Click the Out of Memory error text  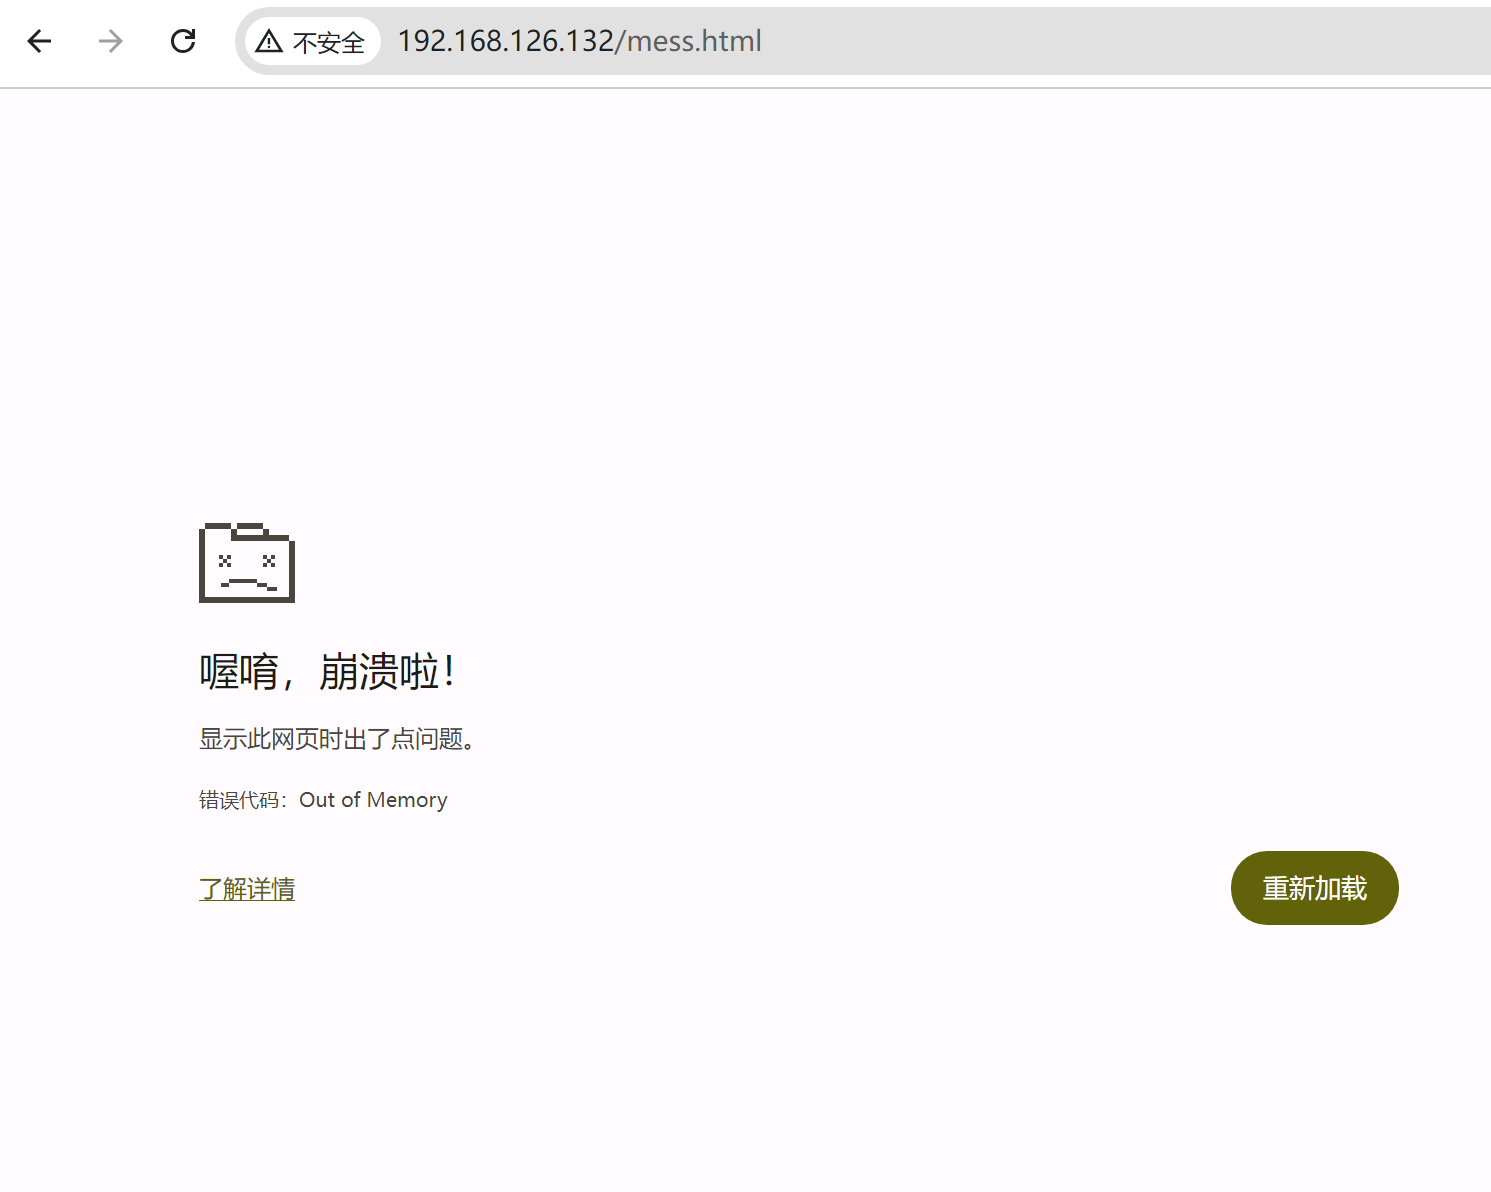[x=373, y=800]
